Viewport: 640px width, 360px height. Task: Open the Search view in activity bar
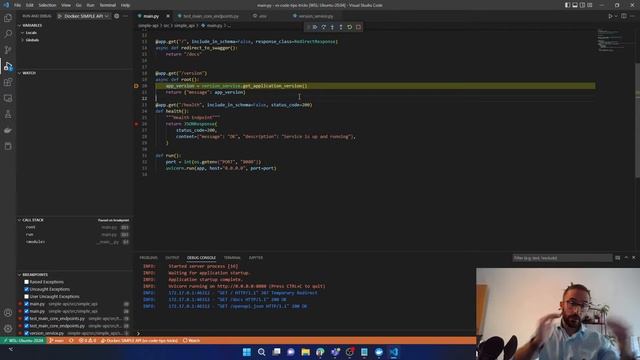8,34
